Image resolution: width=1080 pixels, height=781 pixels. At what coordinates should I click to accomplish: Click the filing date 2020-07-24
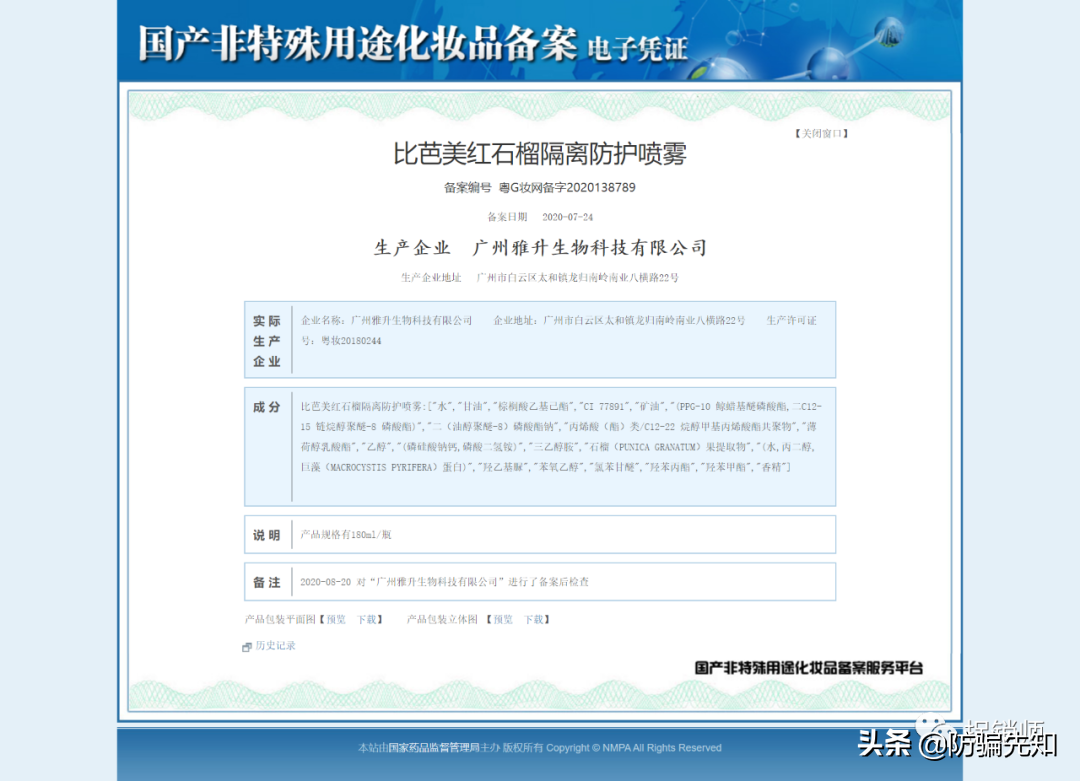tap(567, 217)
